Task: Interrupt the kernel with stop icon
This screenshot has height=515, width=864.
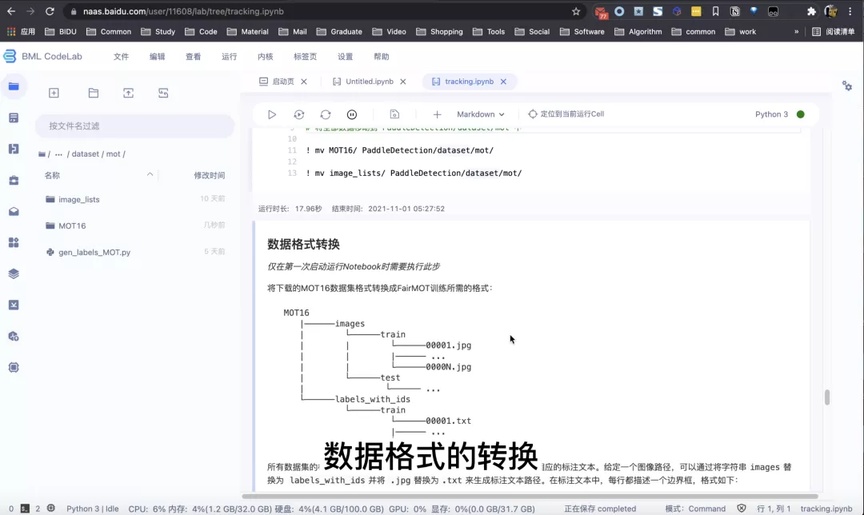Action: pos(352,115)
